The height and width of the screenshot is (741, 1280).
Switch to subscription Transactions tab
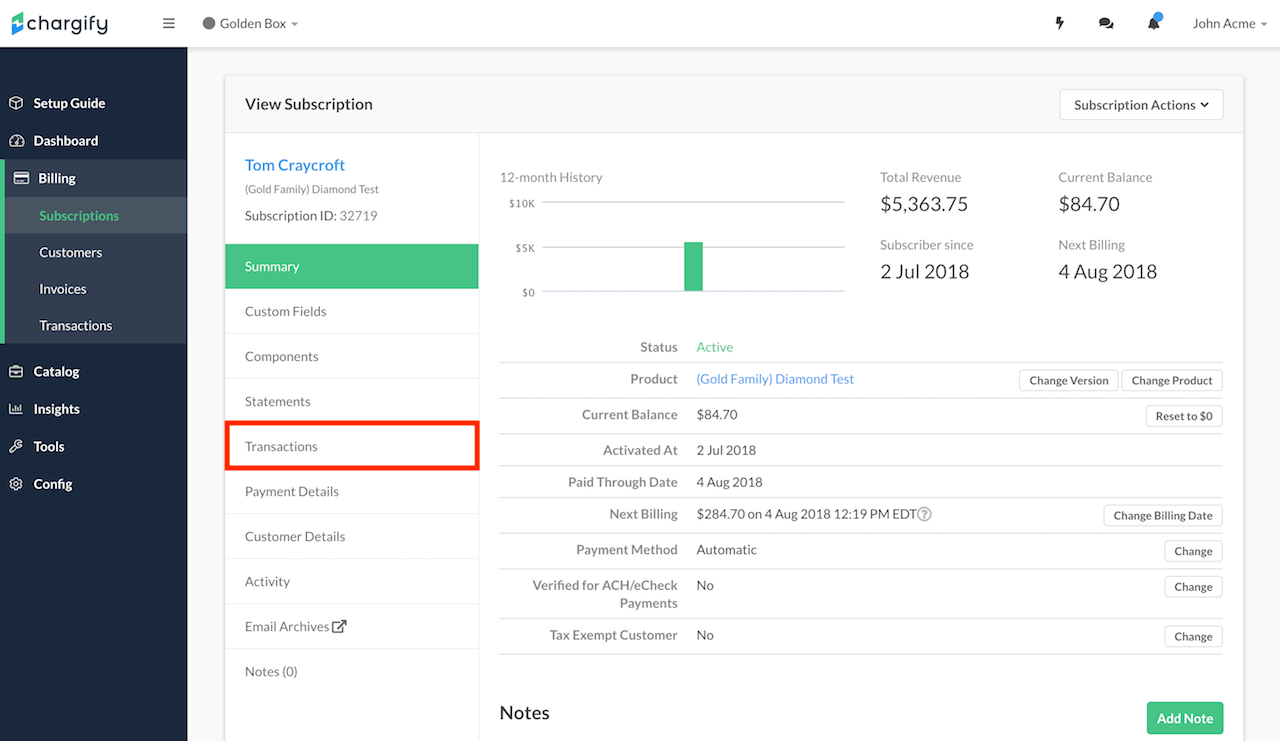pyautogui.click(x=352, y=446)
